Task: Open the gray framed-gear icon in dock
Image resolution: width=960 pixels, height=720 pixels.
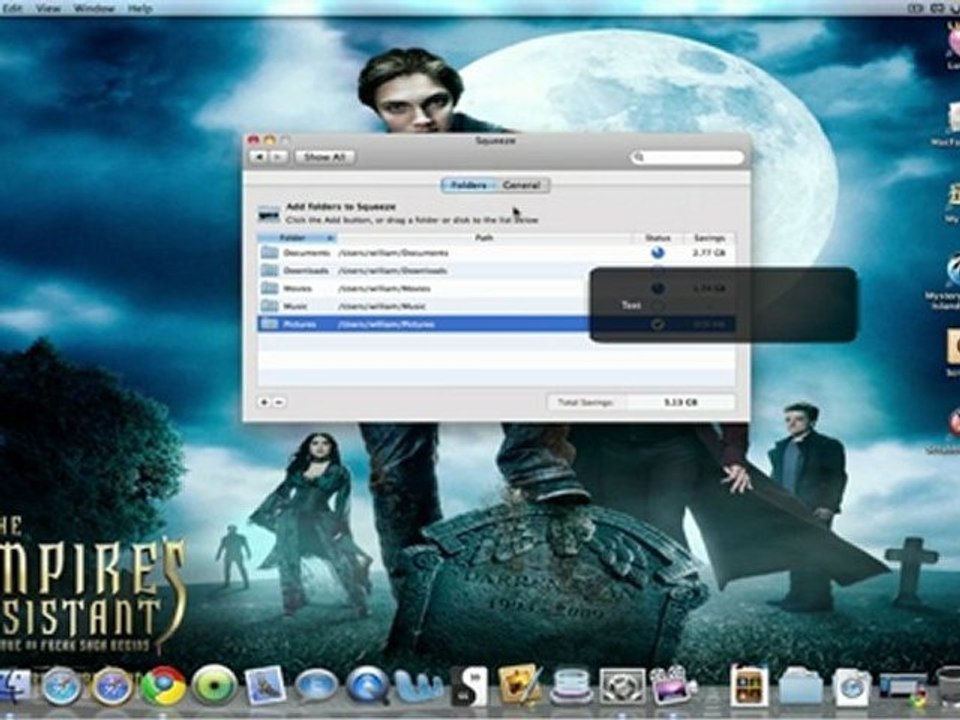Action: (x=622, y=686)
